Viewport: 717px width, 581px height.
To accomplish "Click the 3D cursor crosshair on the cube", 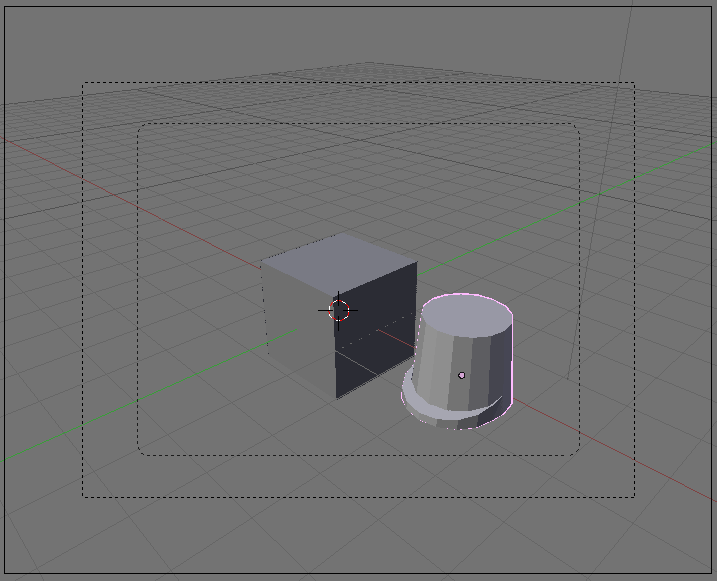I will point(338,310).
